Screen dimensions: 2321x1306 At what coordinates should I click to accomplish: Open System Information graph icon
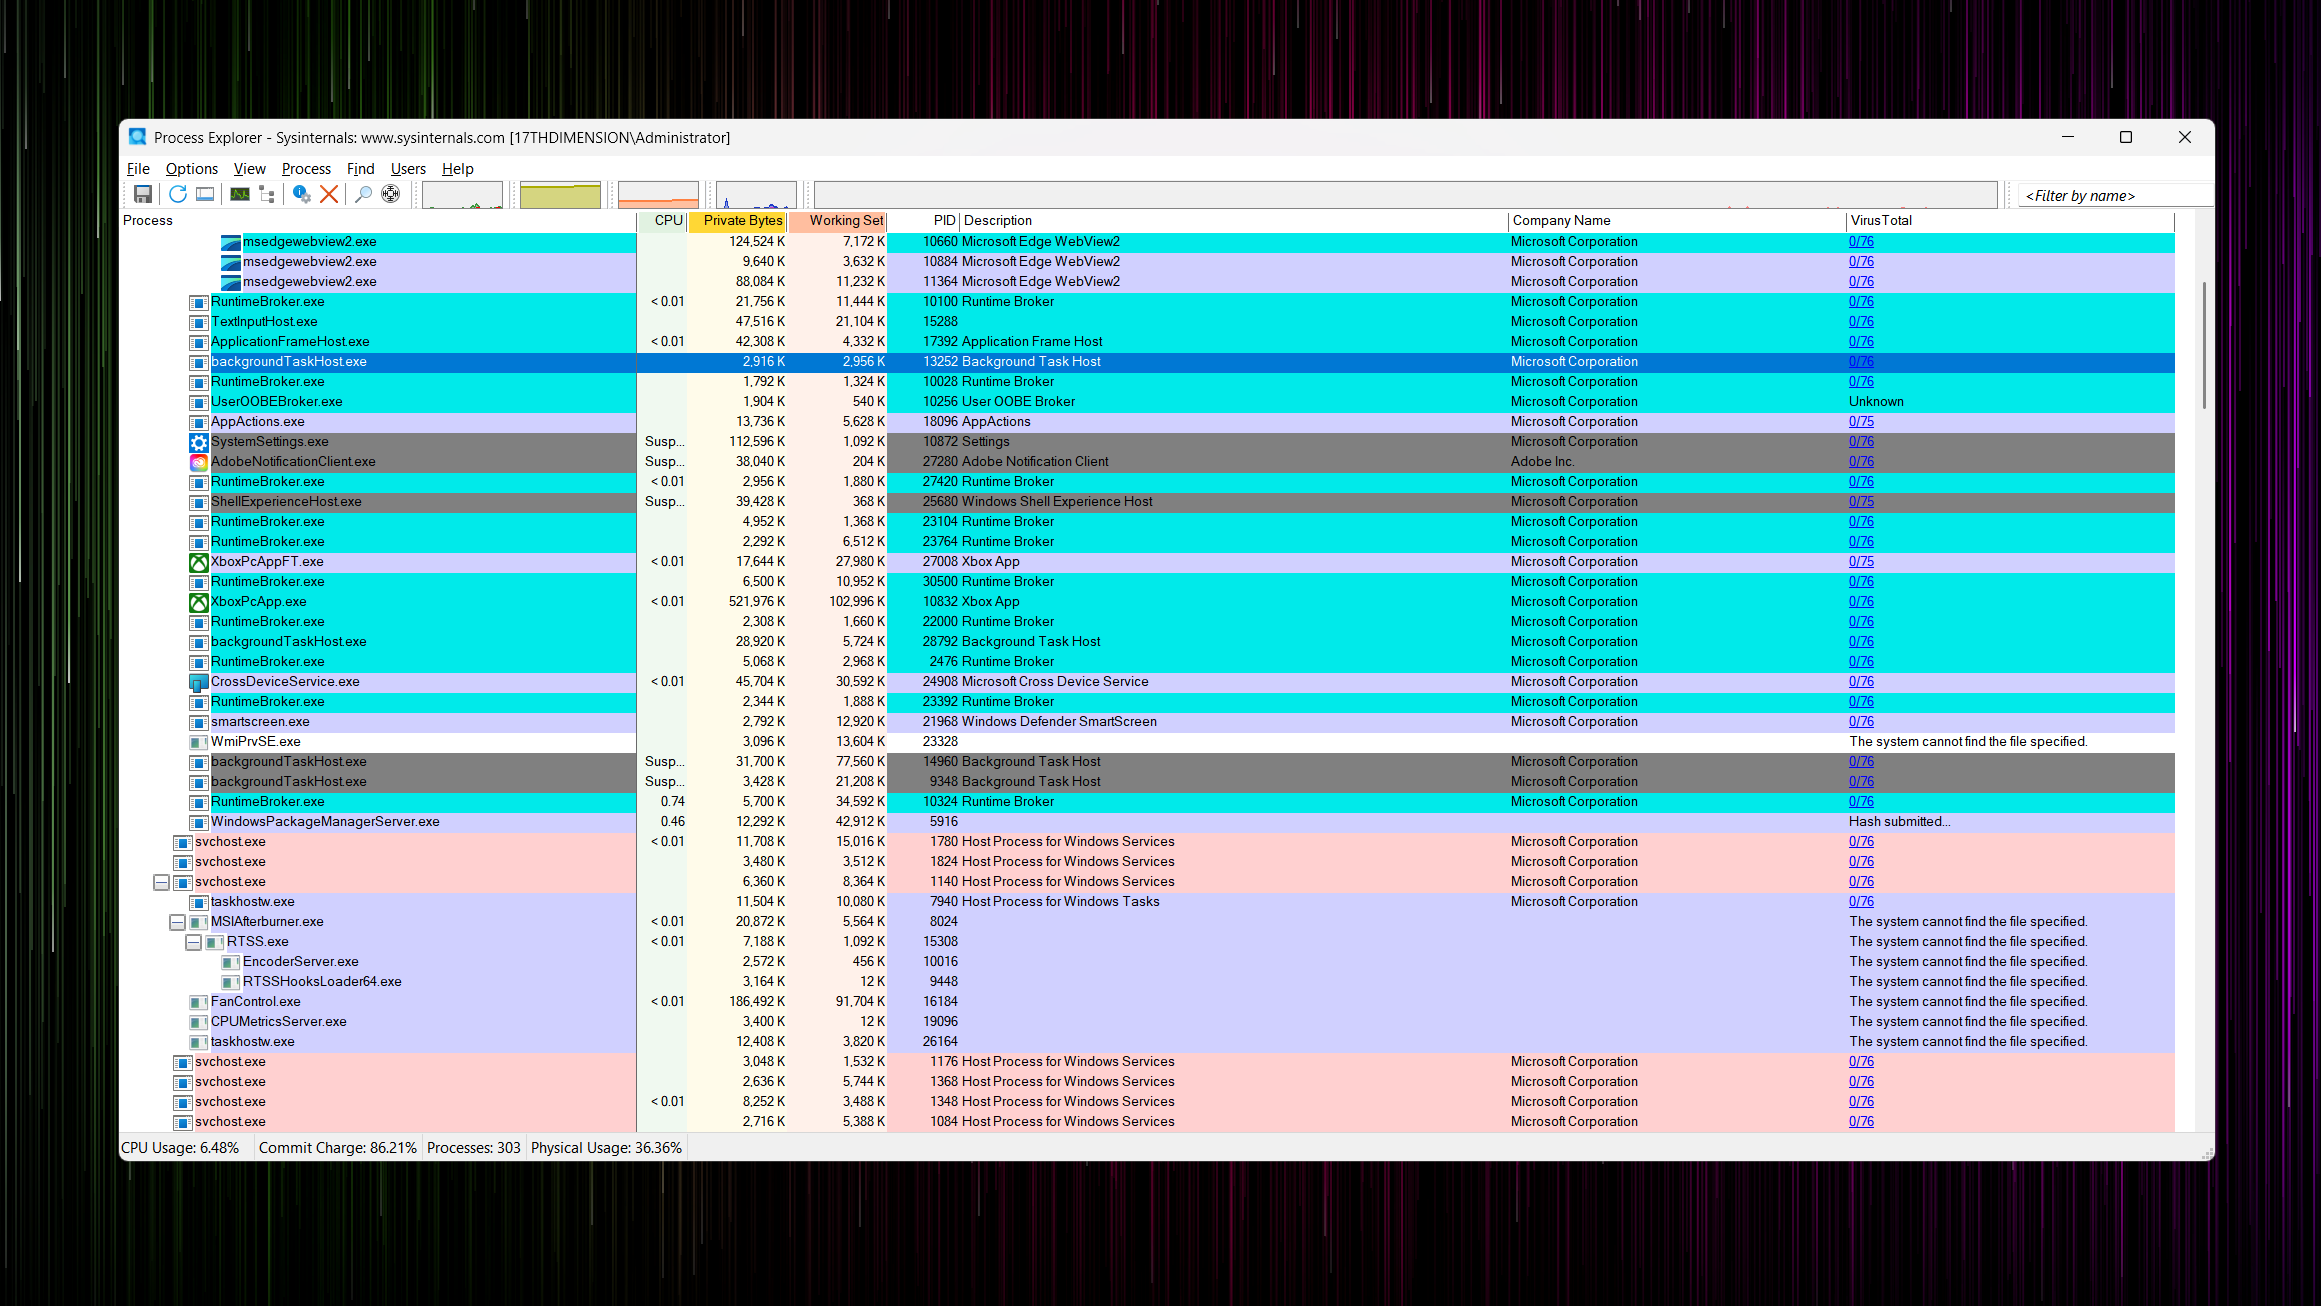[x=240, y=195]
